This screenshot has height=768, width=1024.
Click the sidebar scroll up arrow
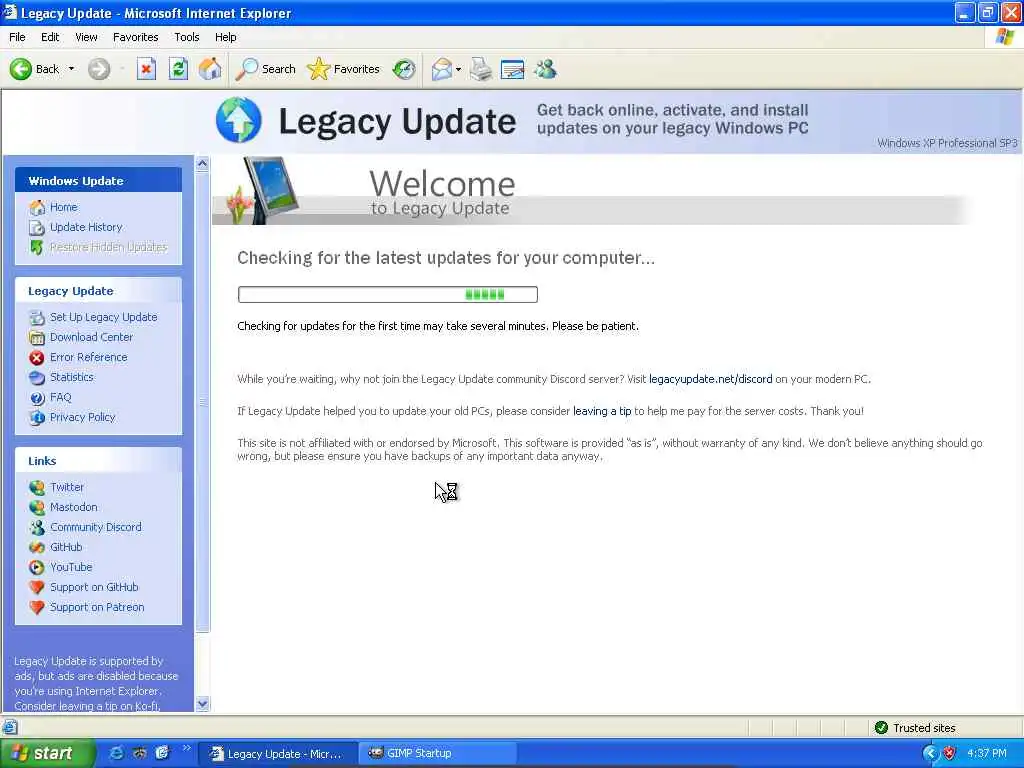(x=202, y=163)
